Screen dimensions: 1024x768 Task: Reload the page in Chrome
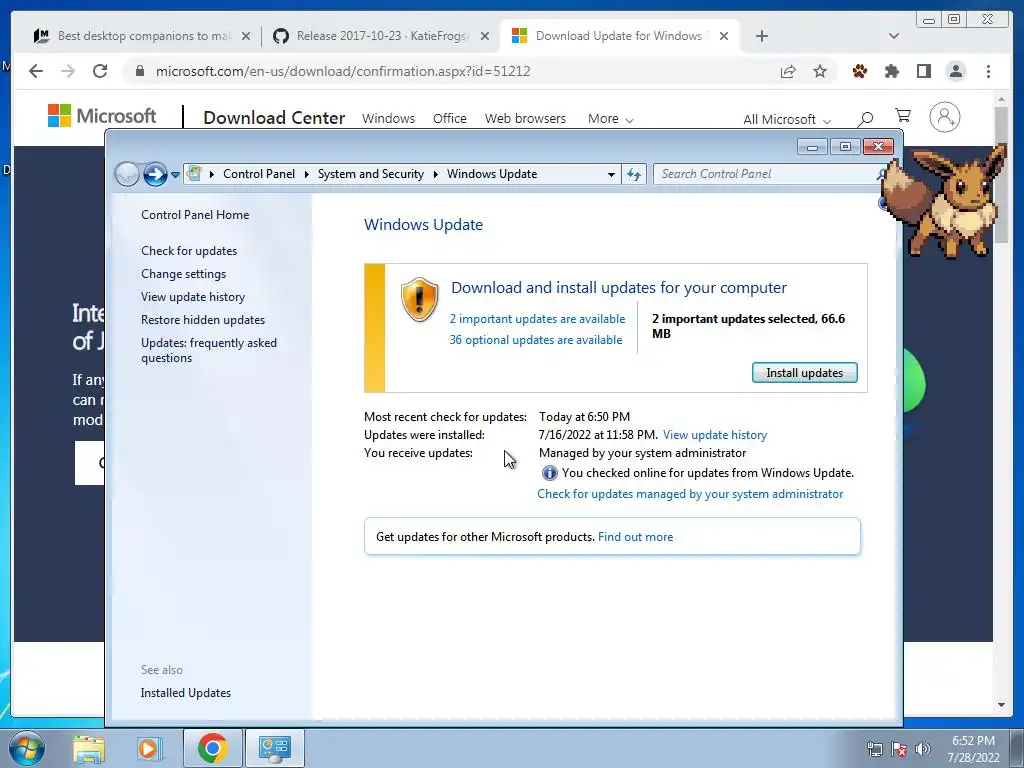click(x=99, y=71)
